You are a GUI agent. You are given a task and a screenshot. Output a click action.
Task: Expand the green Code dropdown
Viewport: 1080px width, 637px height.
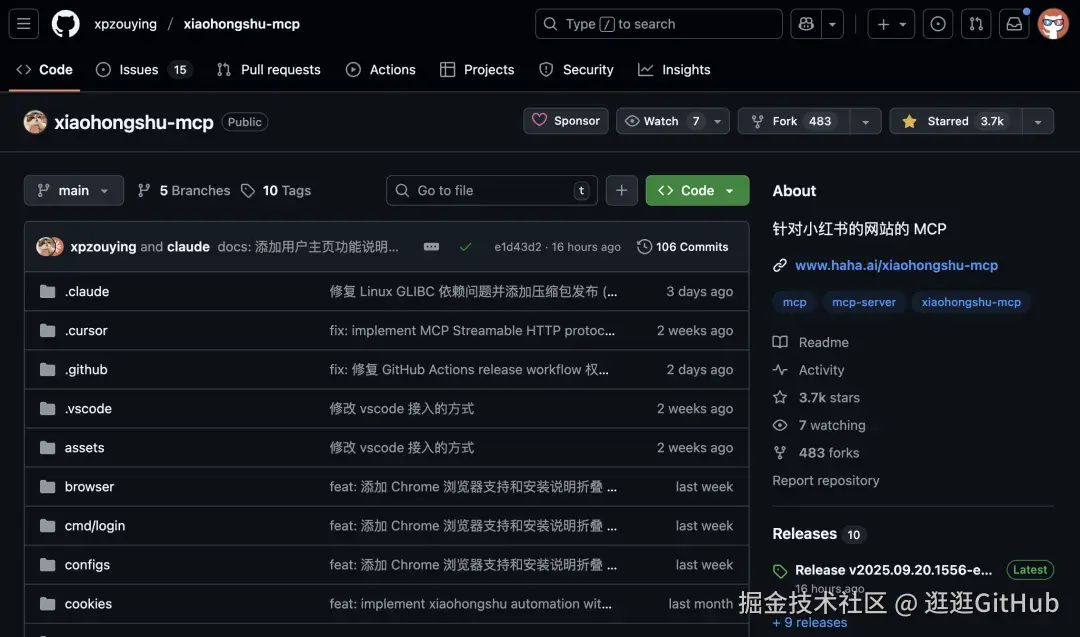click(697, 190)
